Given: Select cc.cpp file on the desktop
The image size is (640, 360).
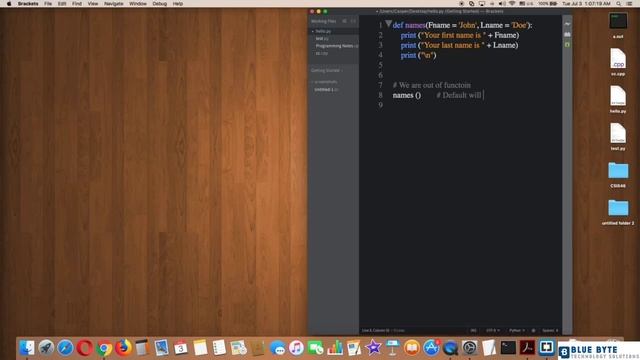Looking at the screenshot, I should pyautogui.click(x=618, y=61).
